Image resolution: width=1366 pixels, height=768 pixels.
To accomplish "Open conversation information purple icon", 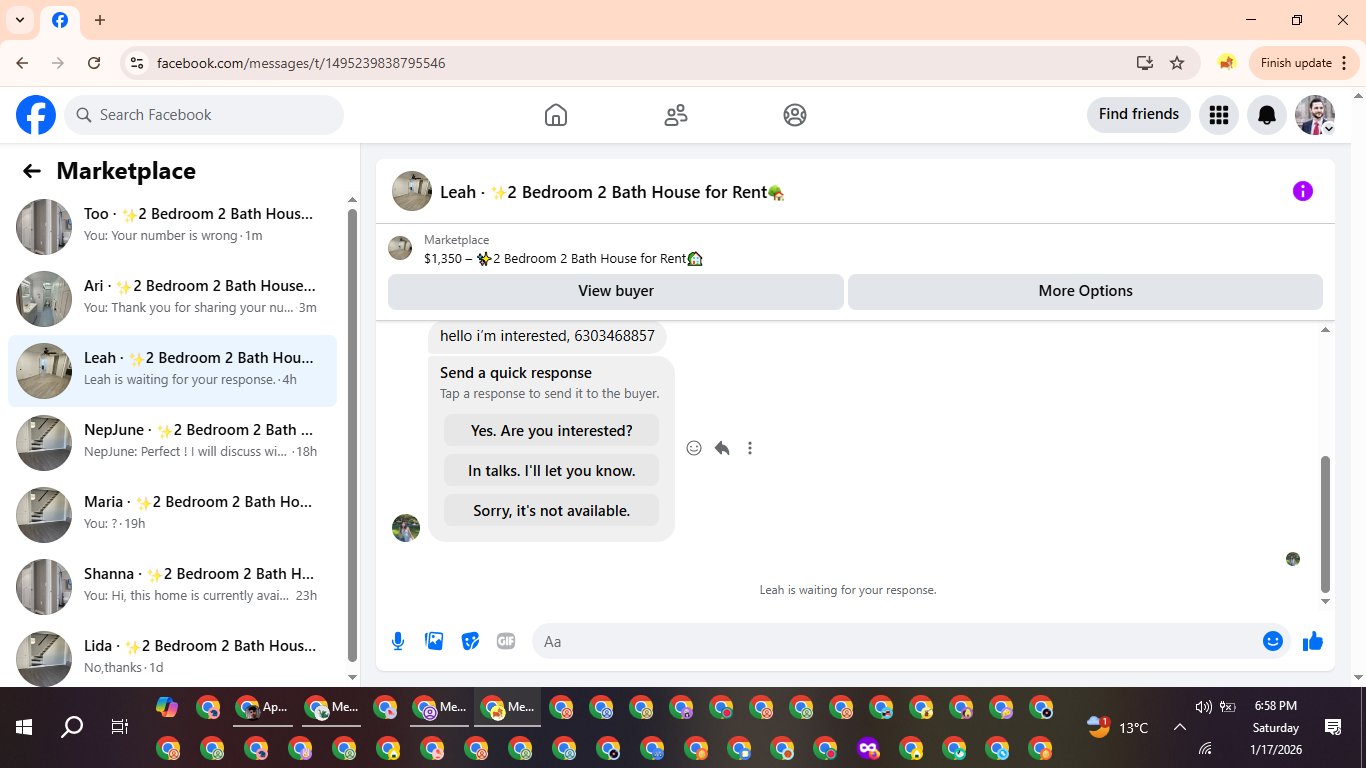I will click(1302, 191).
